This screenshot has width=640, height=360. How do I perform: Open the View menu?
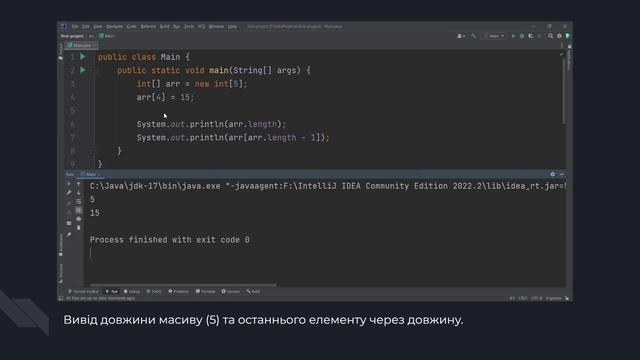(x=98, y=26)
